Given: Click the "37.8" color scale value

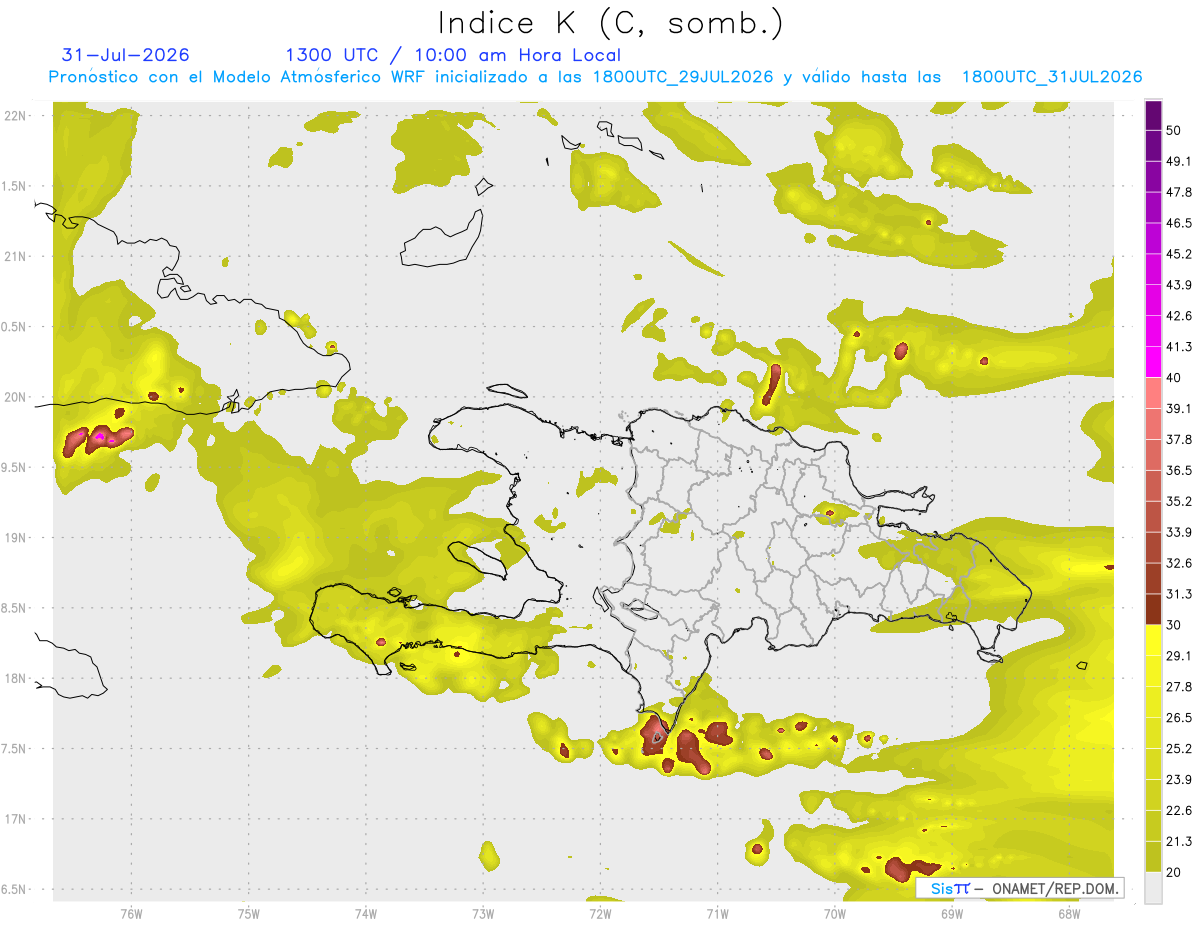Looking at the screenshot, I should [x=1179, y=439].
